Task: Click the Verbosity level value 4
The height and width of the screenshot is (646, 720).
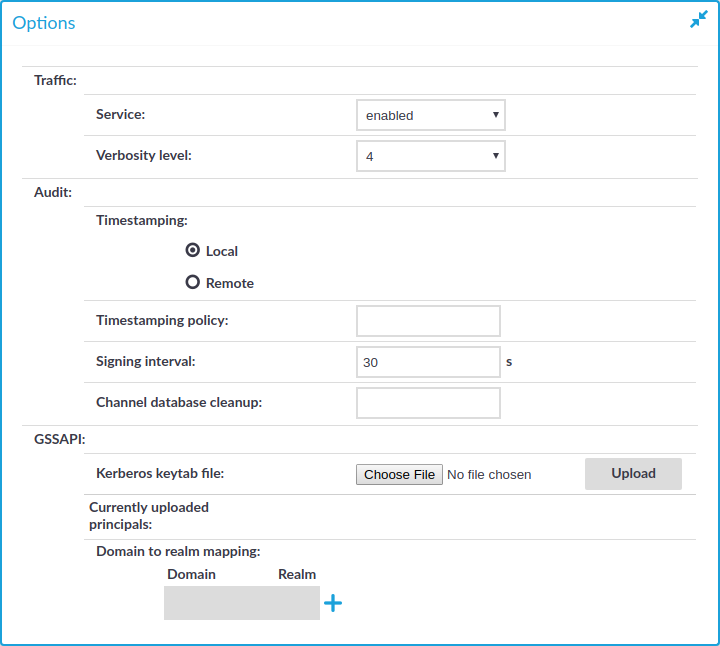Action: point(370,157)
